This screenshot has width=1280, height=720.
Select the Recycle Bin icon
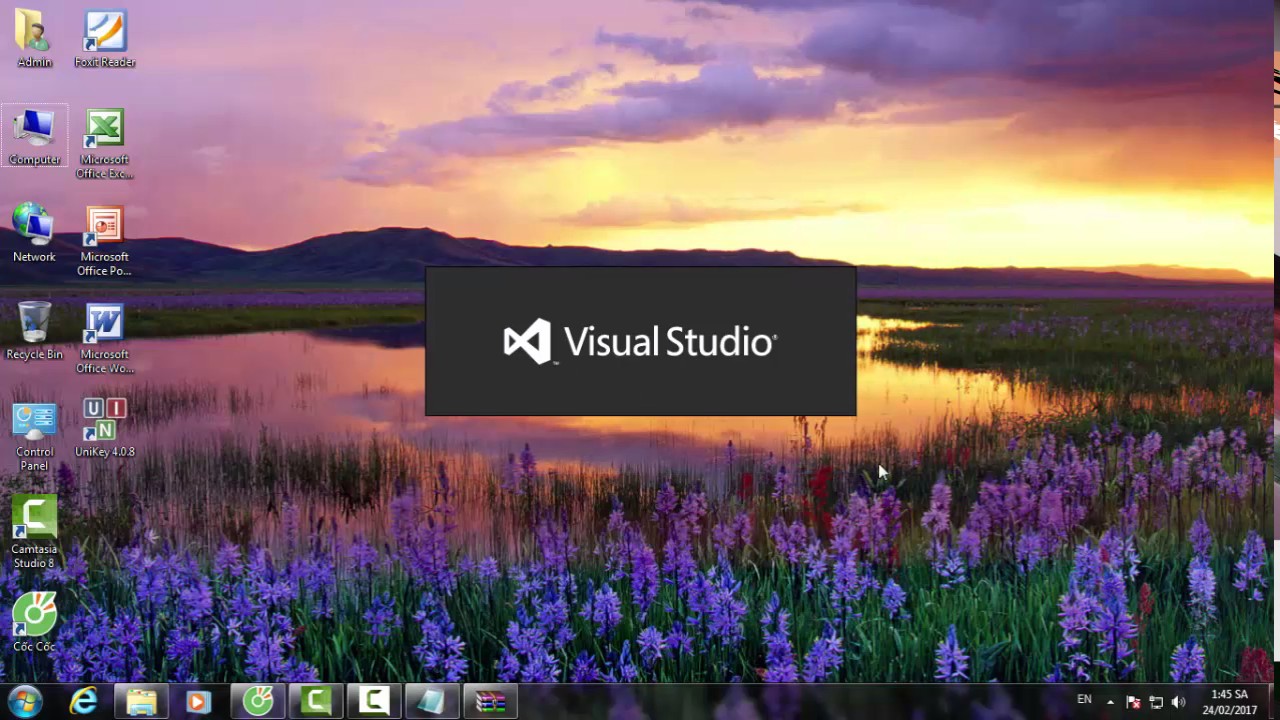click(34, 330)
